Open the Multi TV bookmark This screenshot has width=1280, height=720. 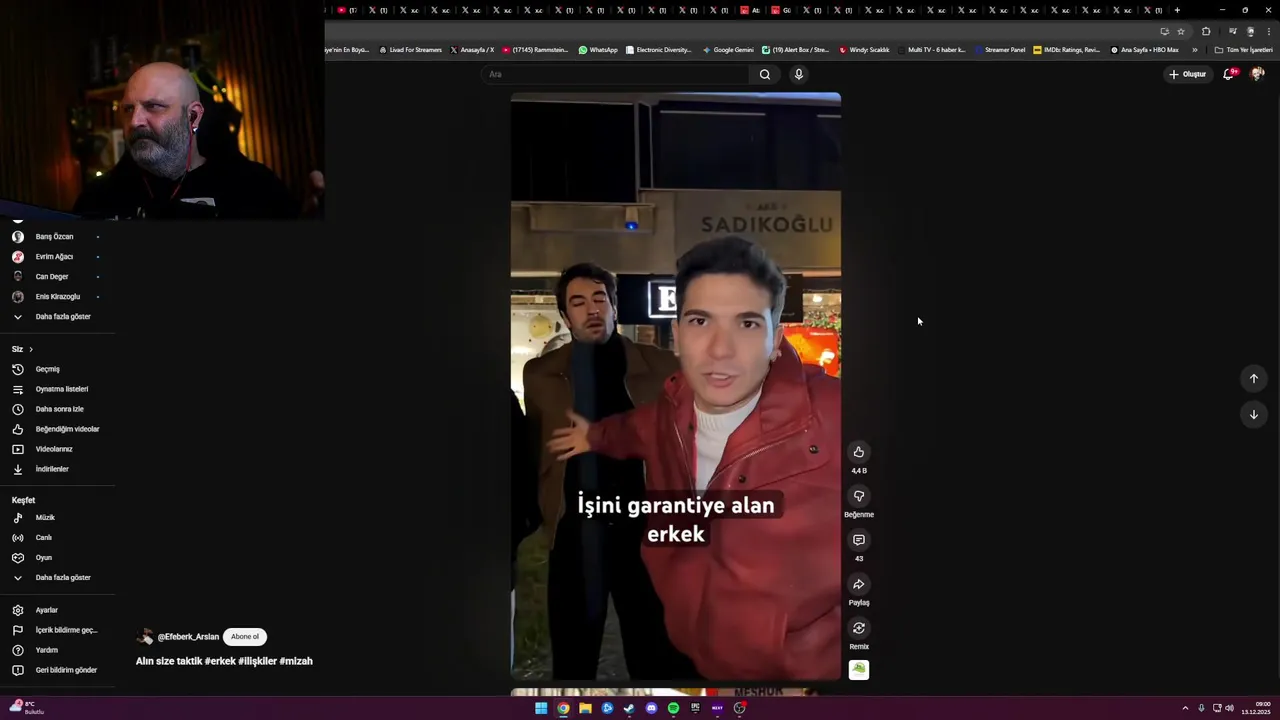(x=932, y=50)
